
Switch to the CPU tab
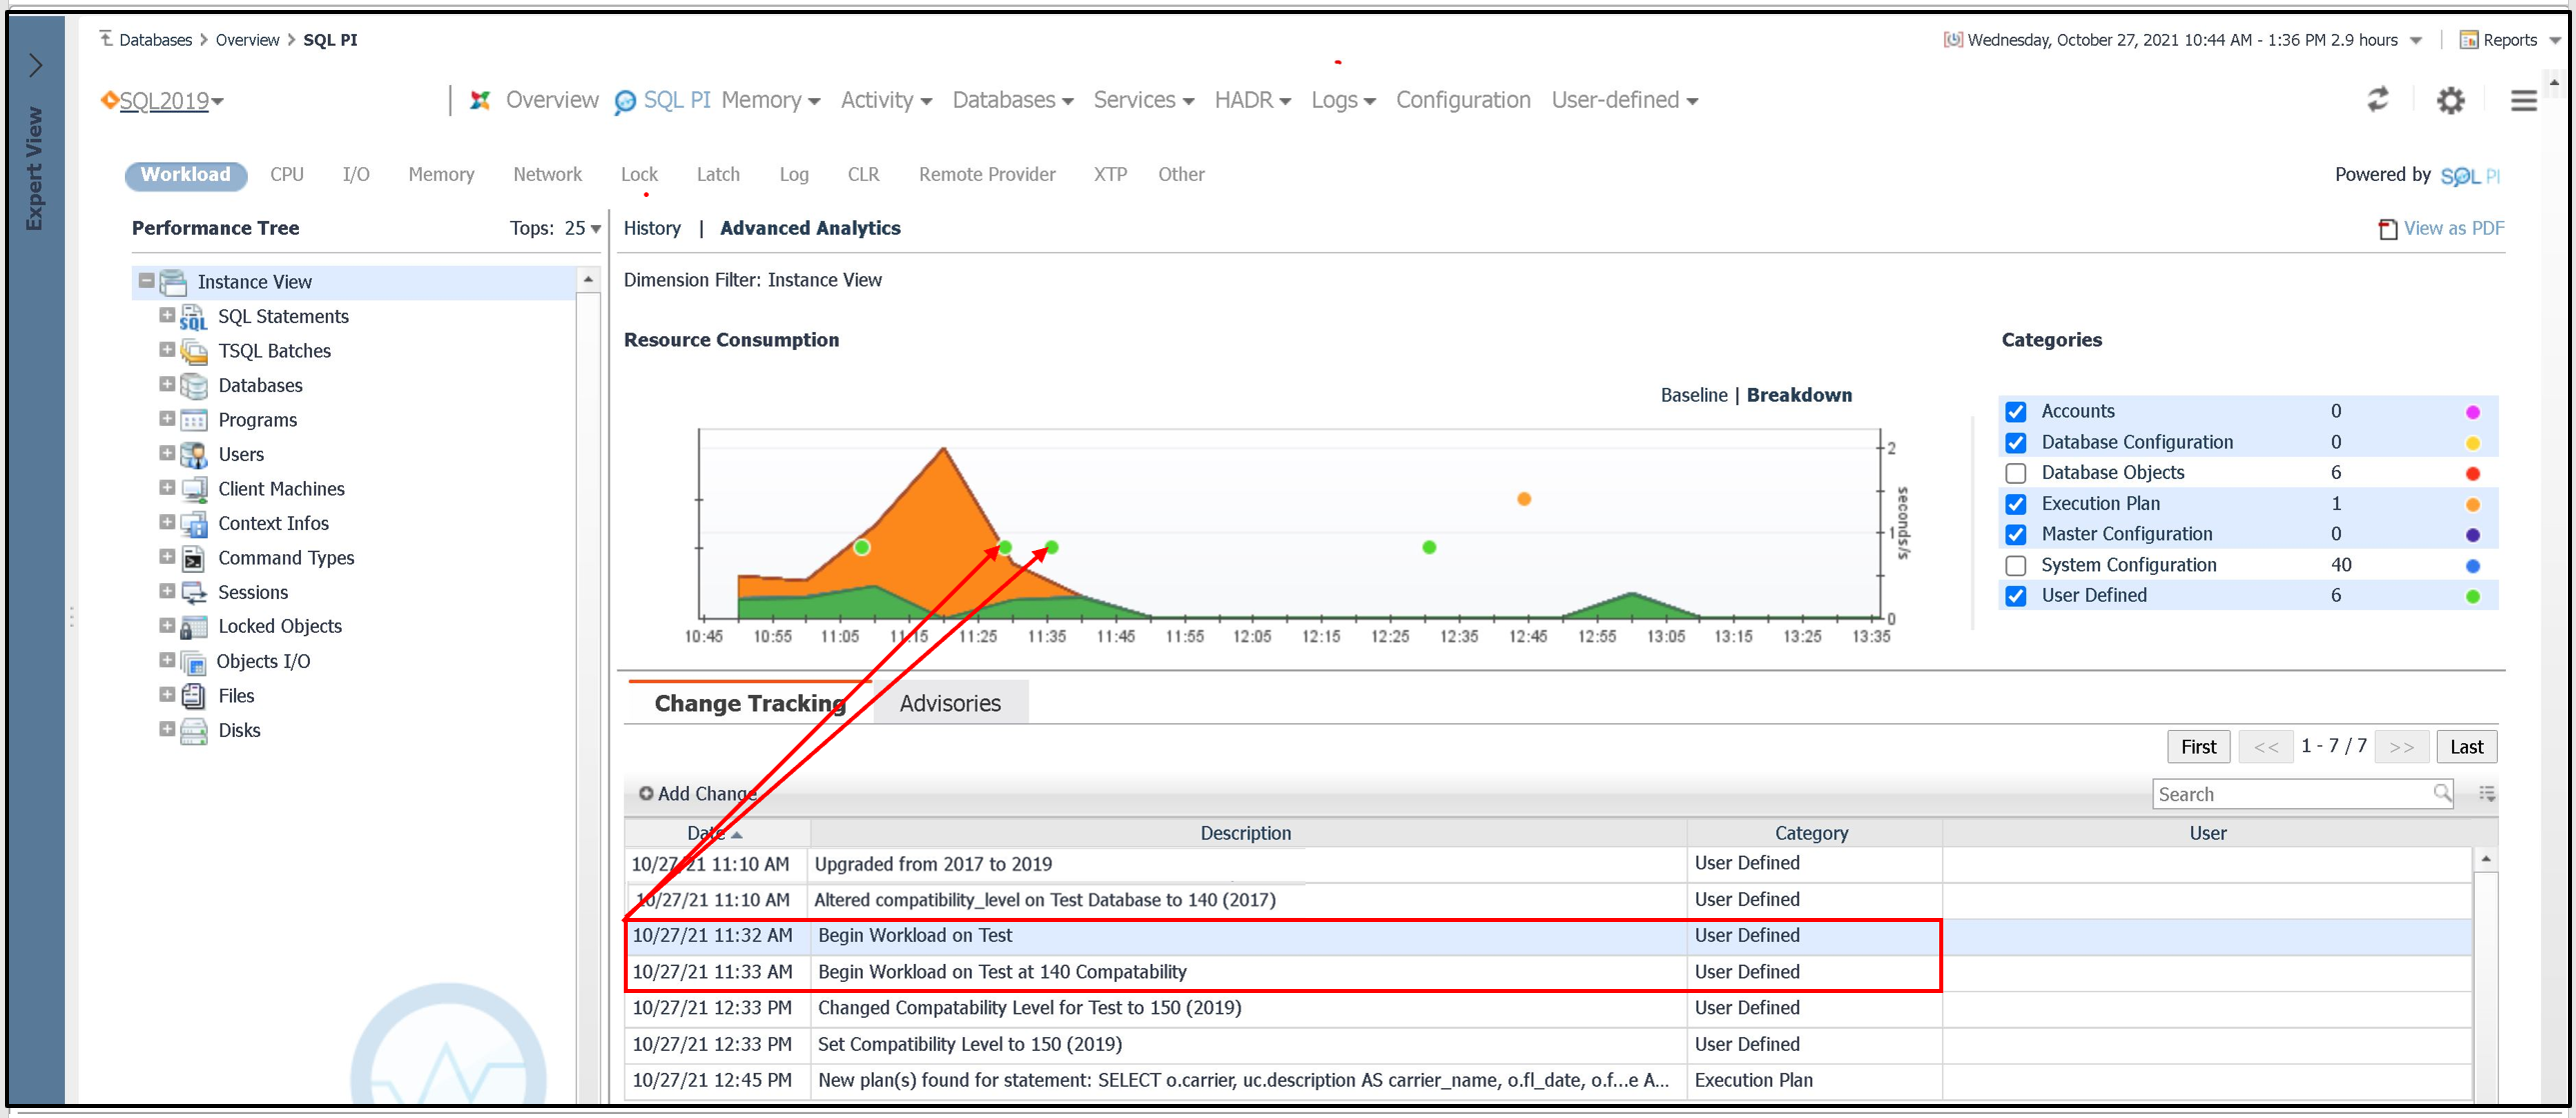pos(287,175)
